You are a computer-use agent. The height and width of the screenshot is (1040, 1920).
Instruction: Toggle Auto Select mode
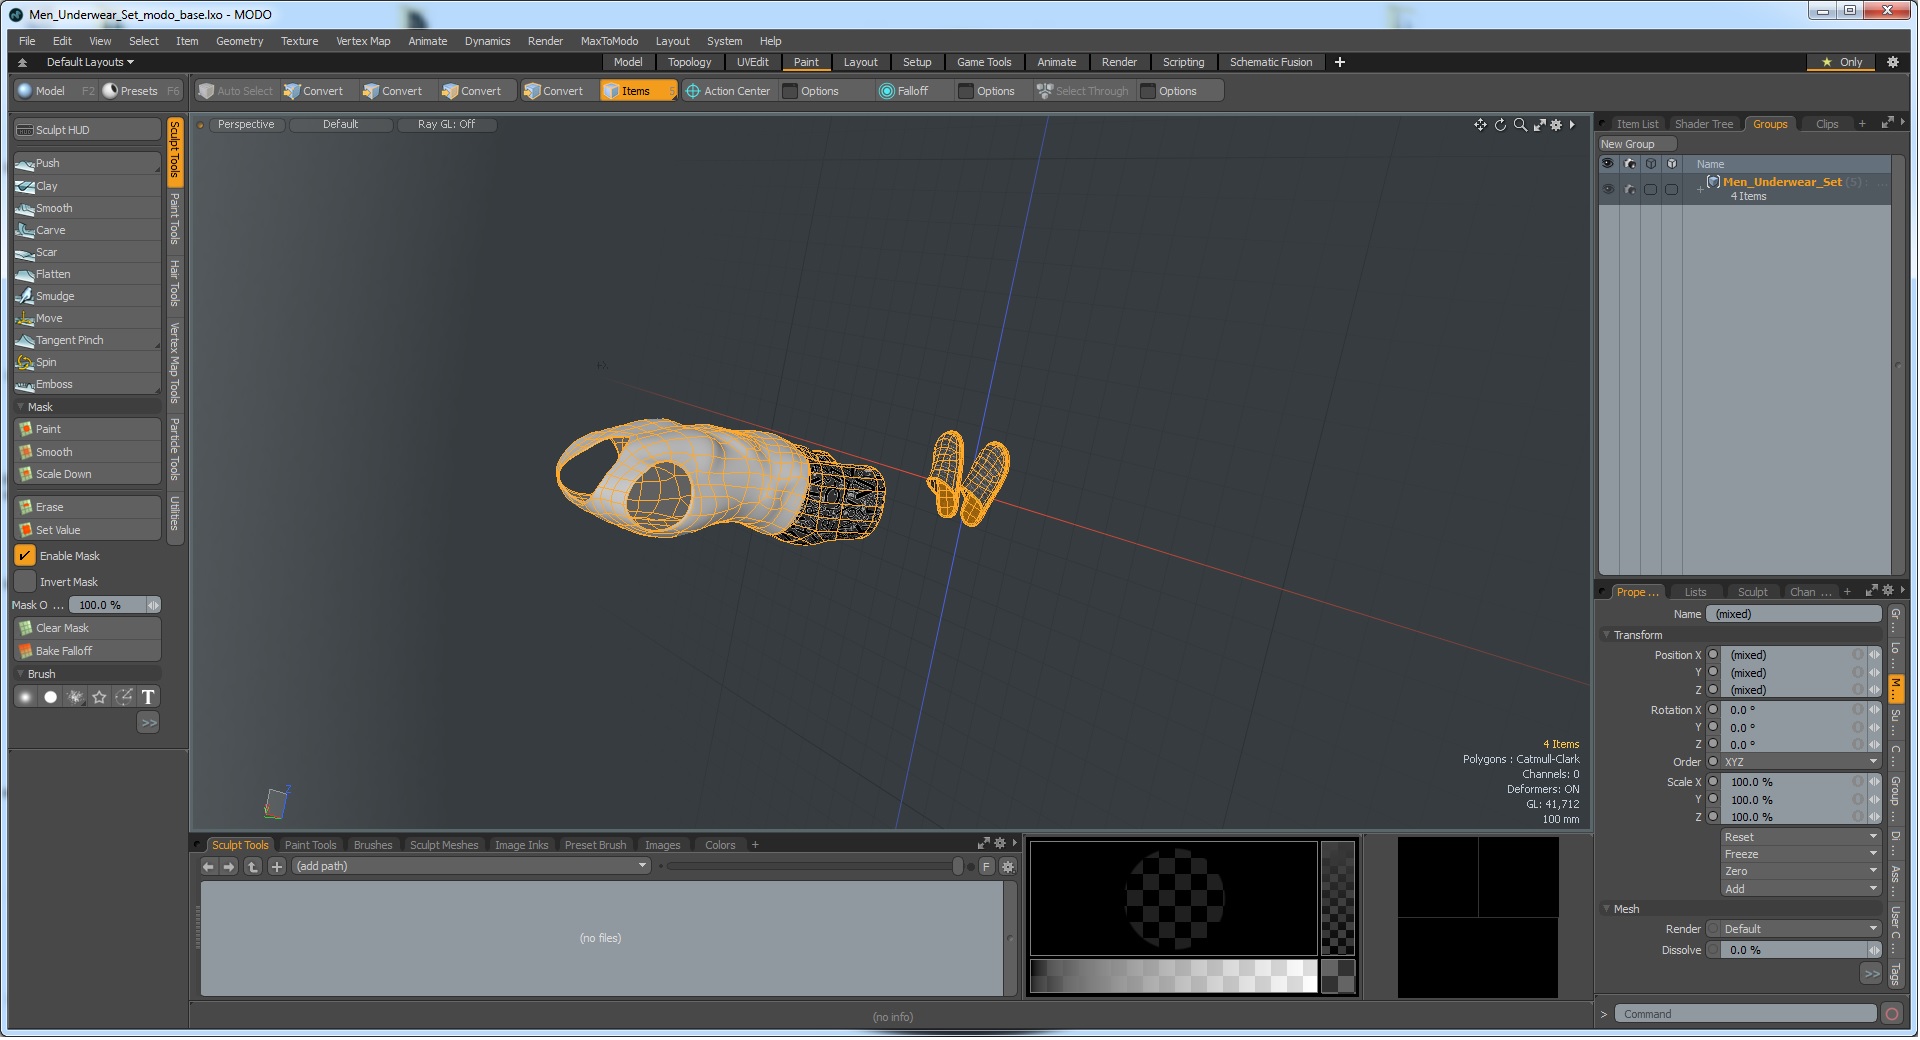point(236,91)
